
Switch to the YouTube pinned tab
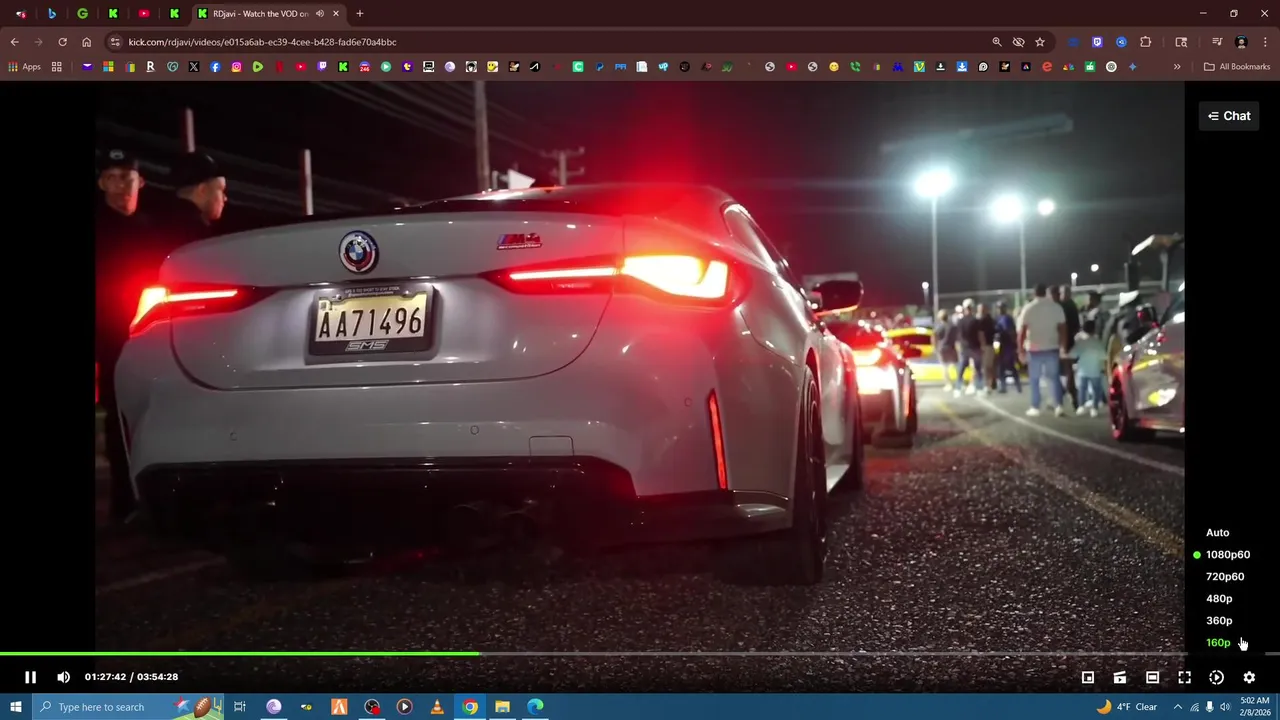click(x=144, y=14)
